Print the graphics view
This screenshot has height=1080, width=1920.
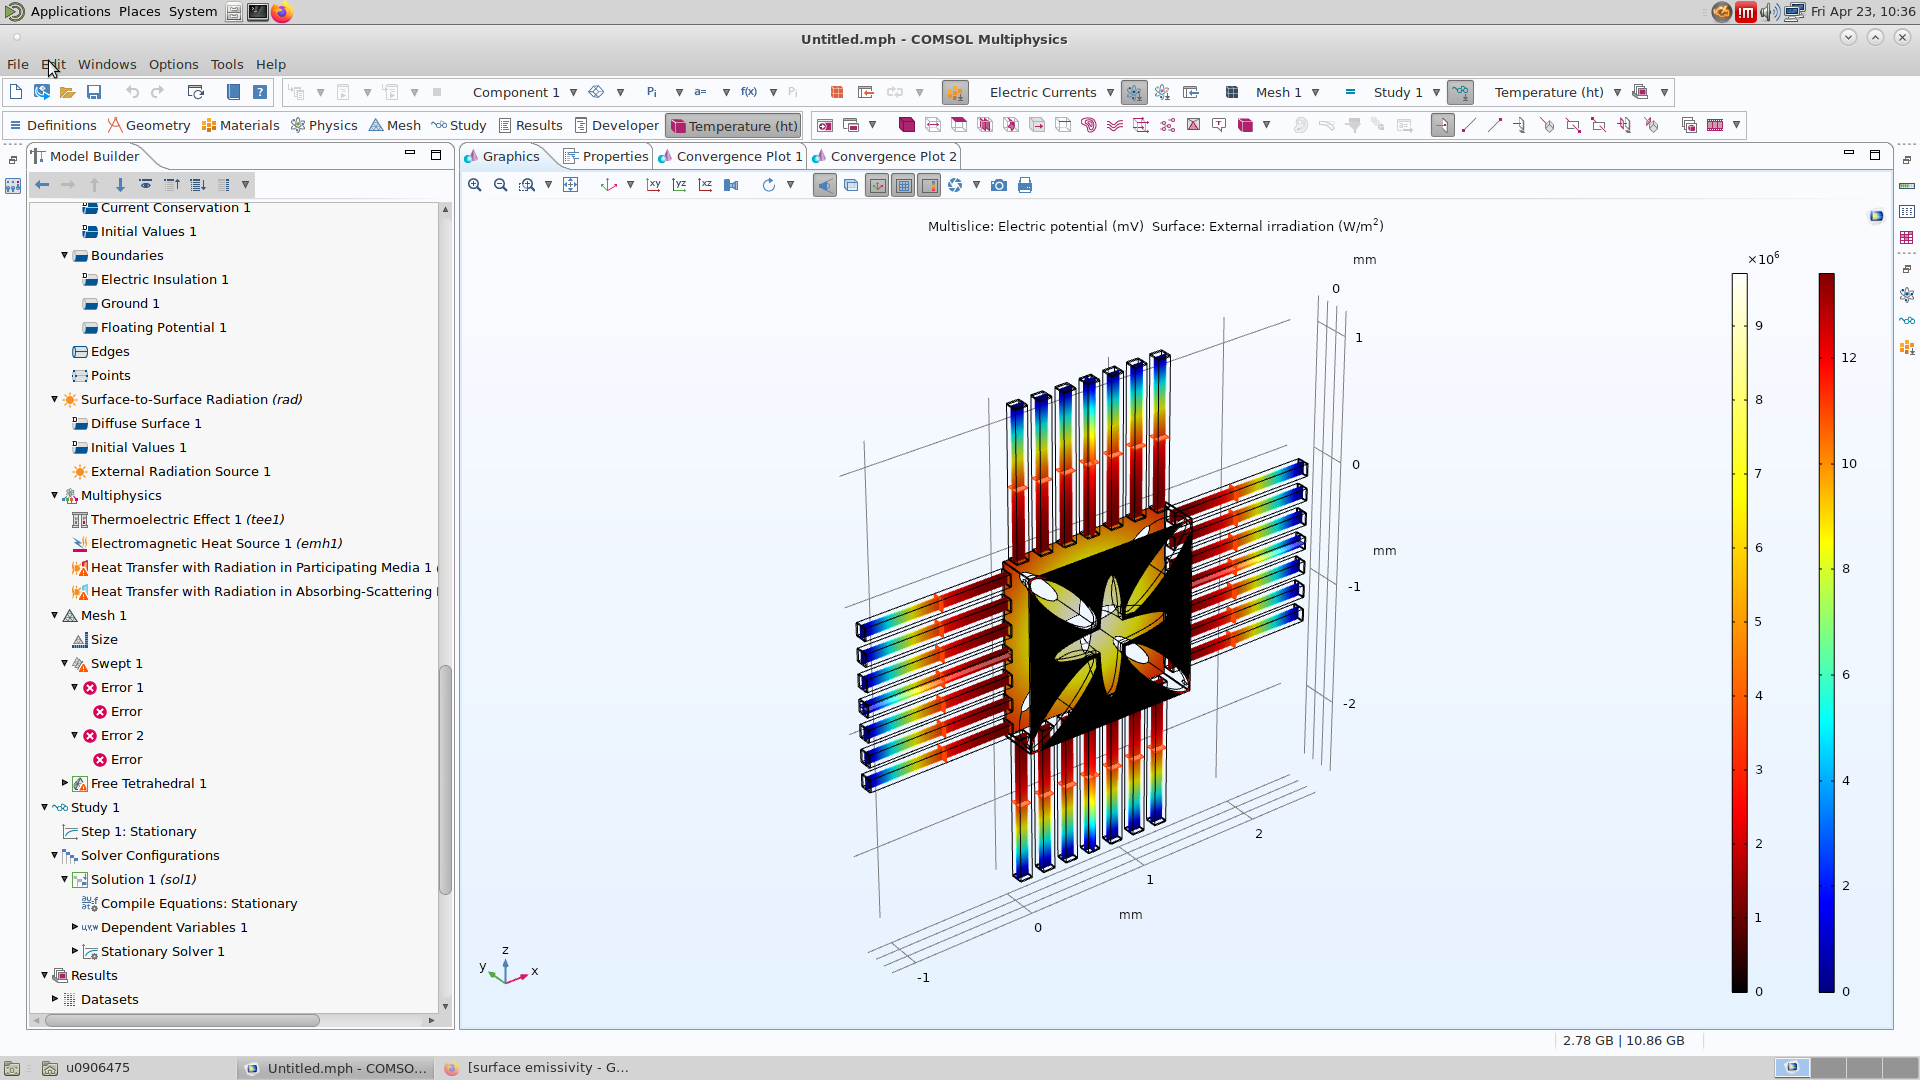pyautogui.click(x=1025, y=185)
